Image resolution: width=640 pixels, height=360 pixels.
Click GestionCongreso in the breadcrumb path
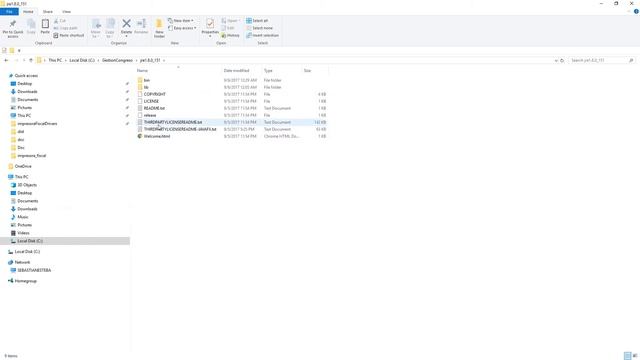[117, 60]
